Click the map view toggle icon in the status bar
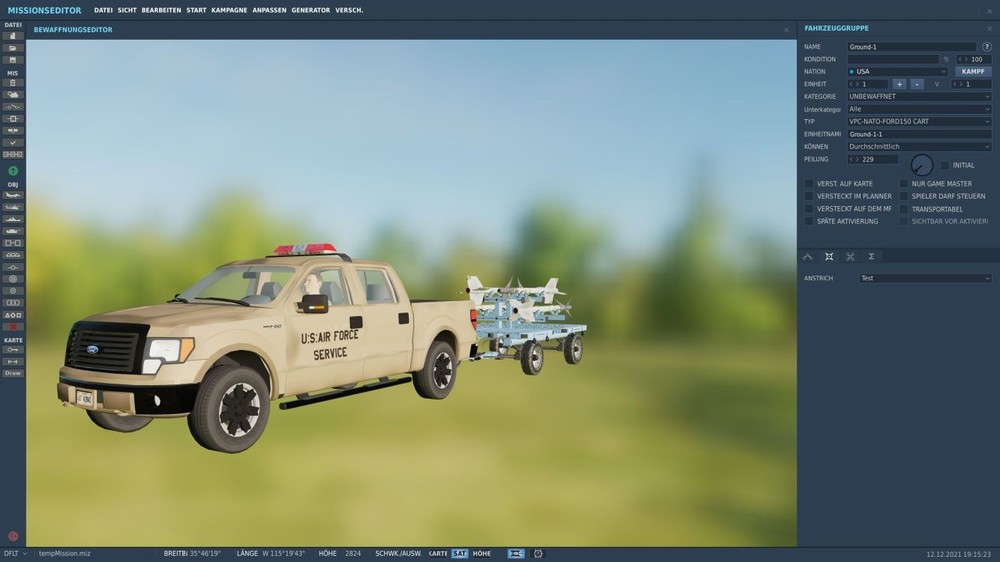Screen dimensions: 1000x562 coord(515,554)
